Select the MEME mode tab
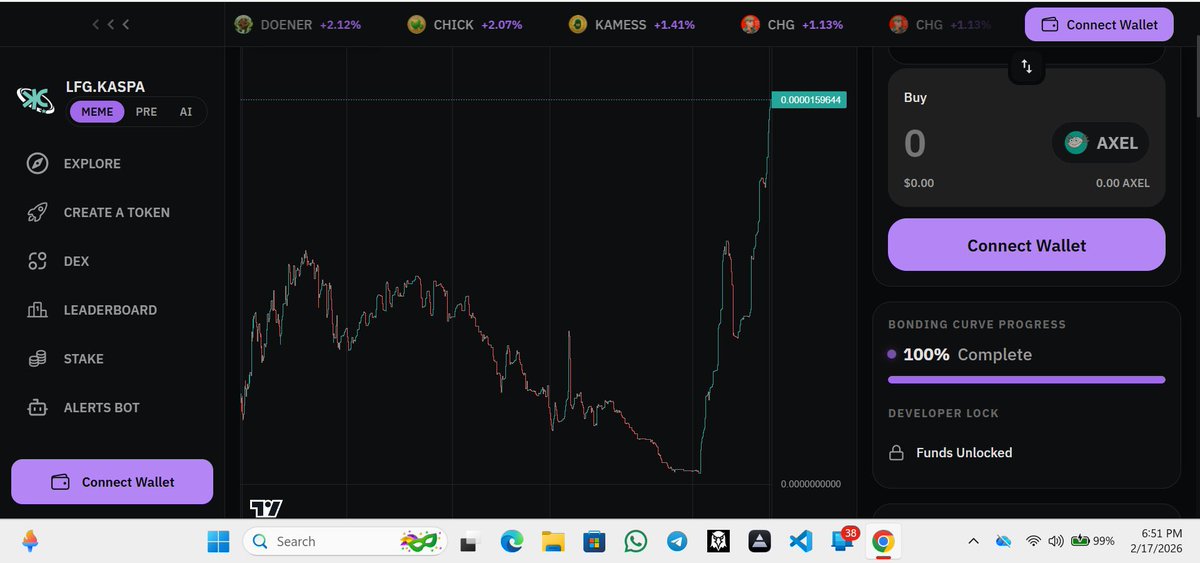The width and height of the screenshot is (1200, 563). point(97,112)
